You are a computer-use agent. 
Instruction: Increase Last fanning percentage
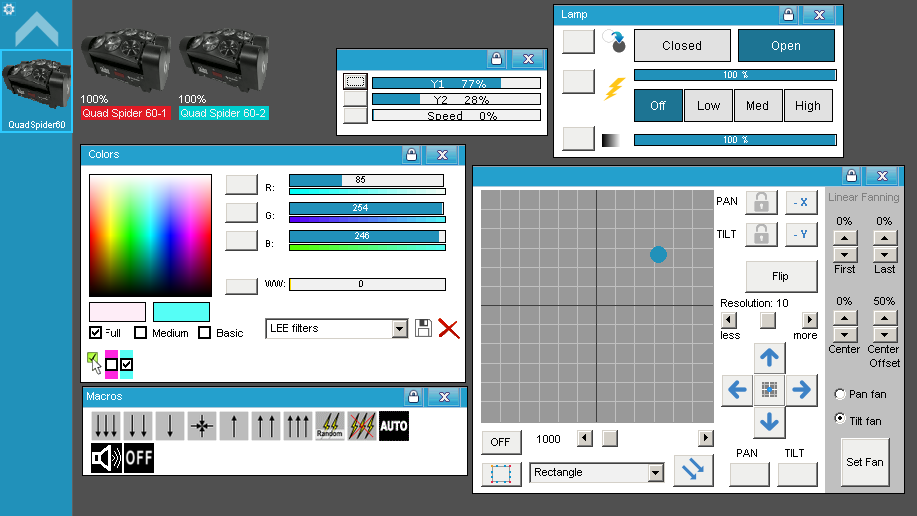pos(884,238)
